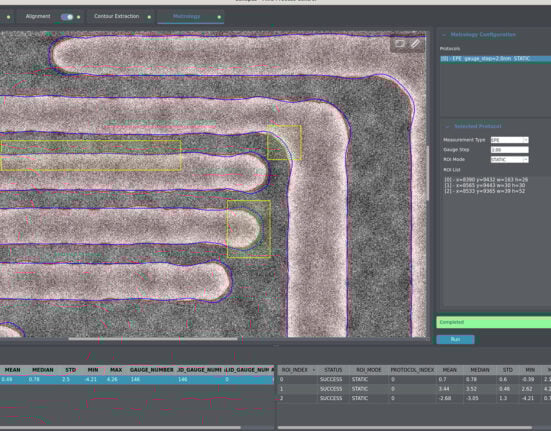Viewport: 551px width, 431px height.
Task: Click the selected summary row value -4.21
Action: click(91, 380)
